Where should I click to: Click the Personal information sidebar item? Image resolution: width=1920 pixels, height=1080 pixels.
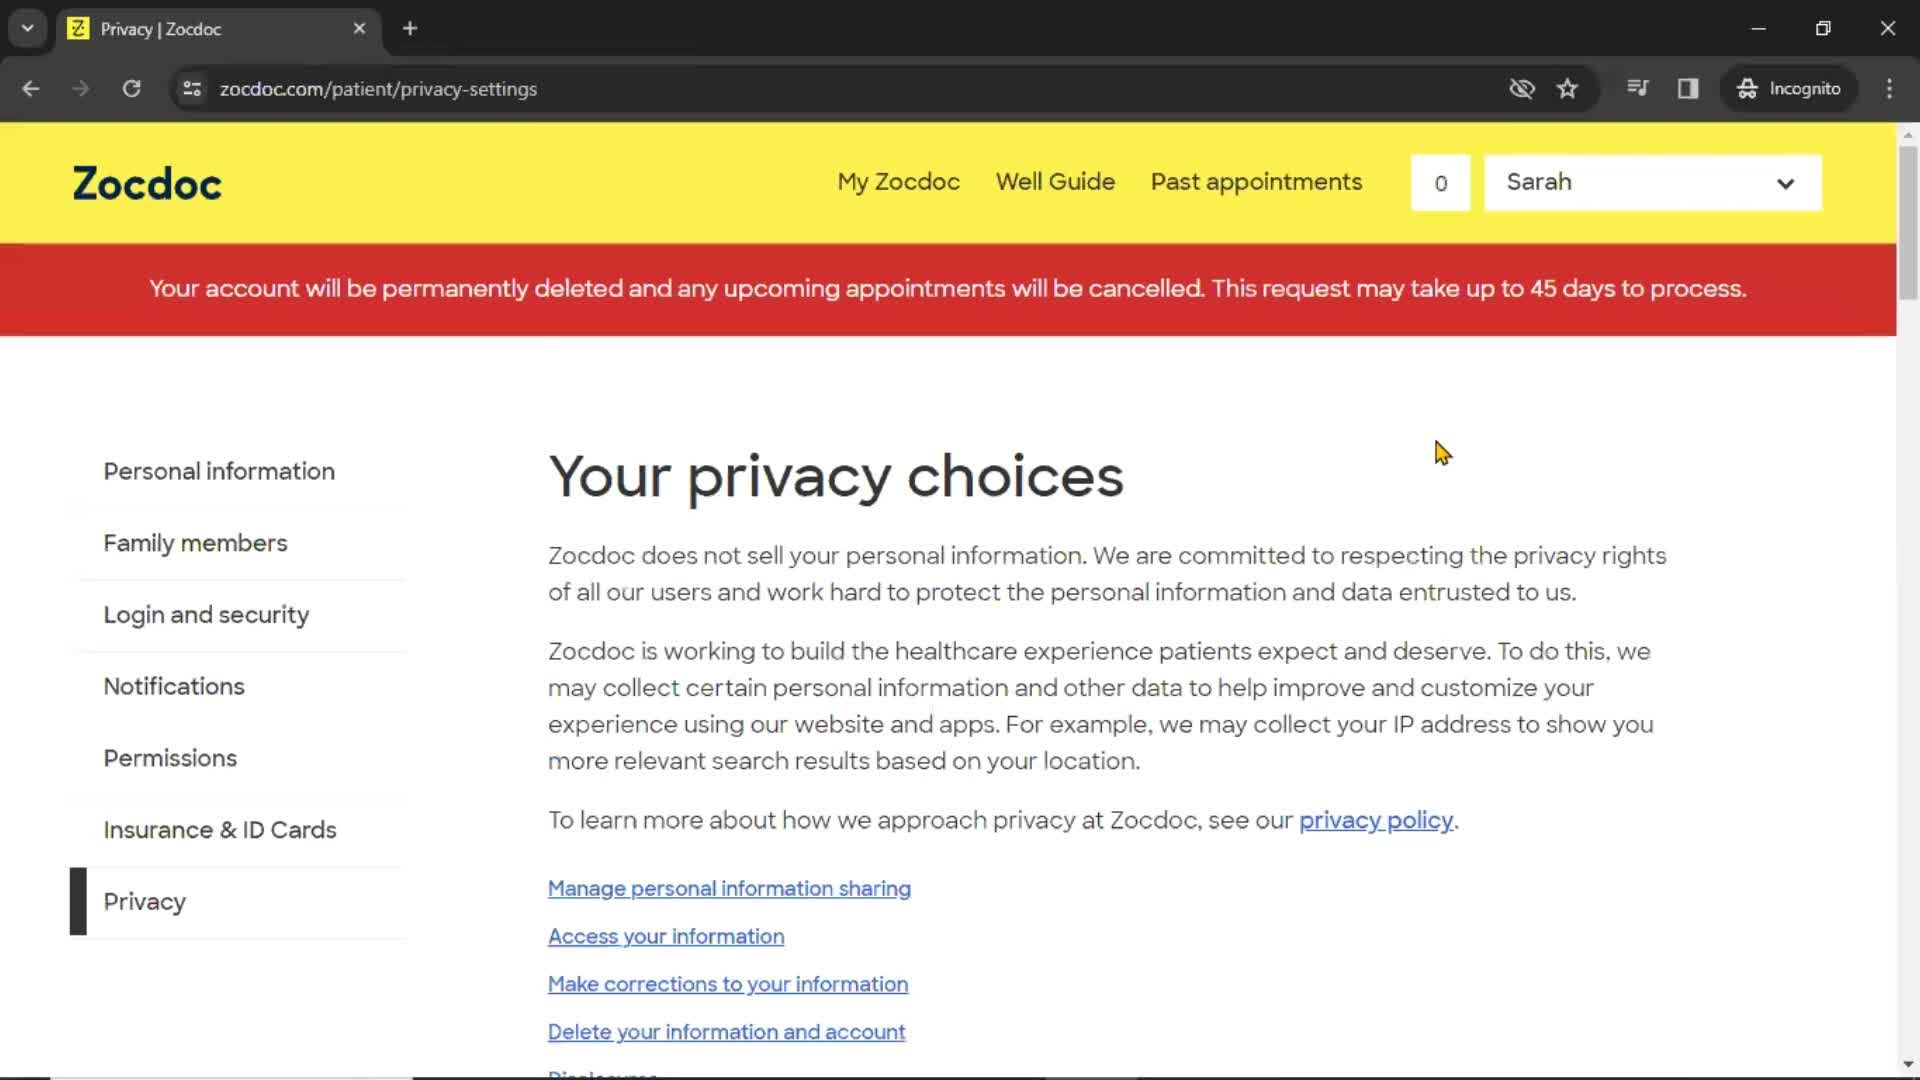pyautogui.click(x=219, y=471)
